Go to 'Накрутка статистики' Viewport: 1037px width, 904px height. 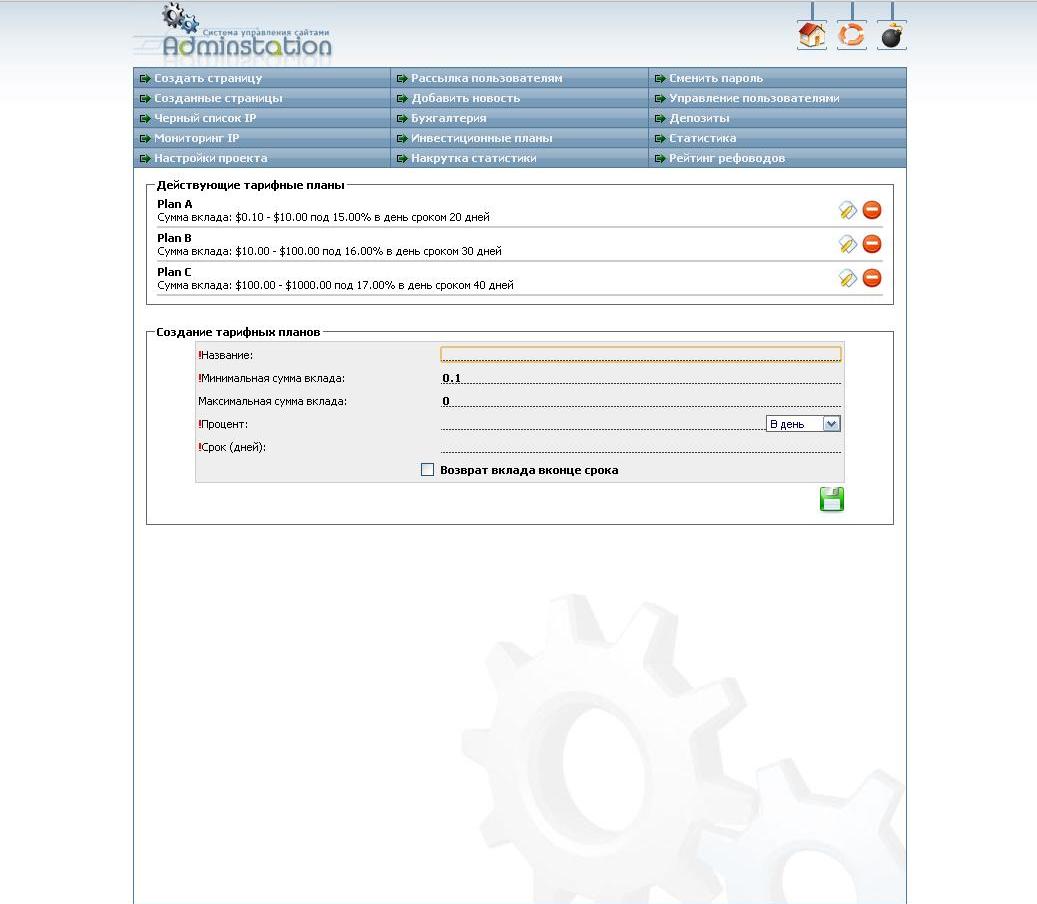pyautogui.click(x=519, y=157)
